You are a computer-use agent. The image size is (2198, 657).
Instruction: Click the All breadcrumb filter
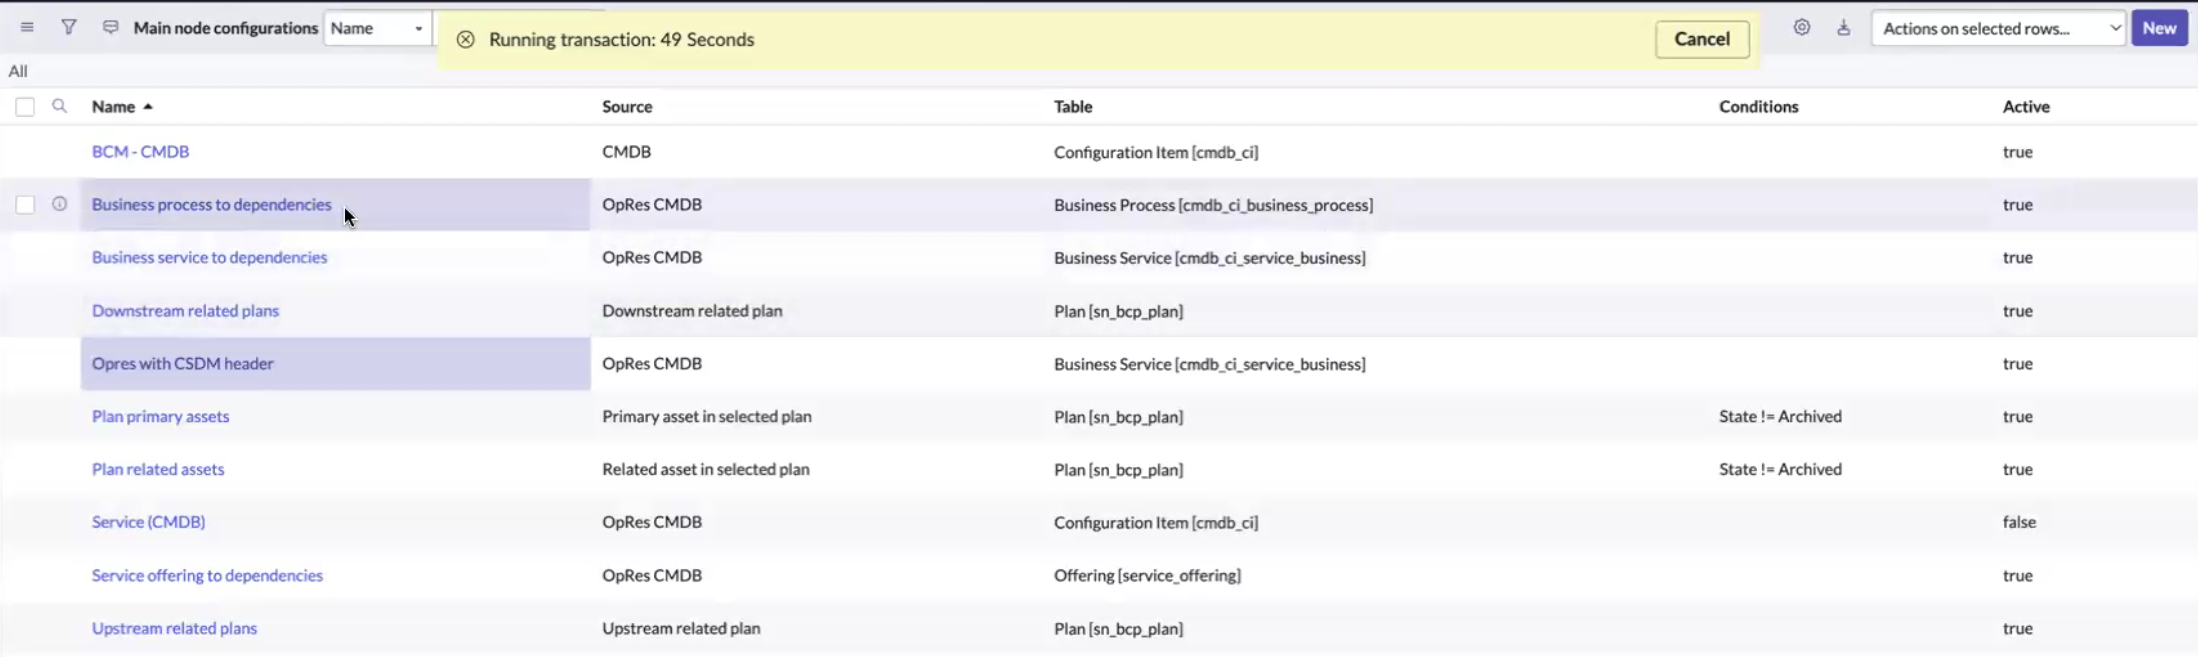pyautogui.click(x=18, y=71)
